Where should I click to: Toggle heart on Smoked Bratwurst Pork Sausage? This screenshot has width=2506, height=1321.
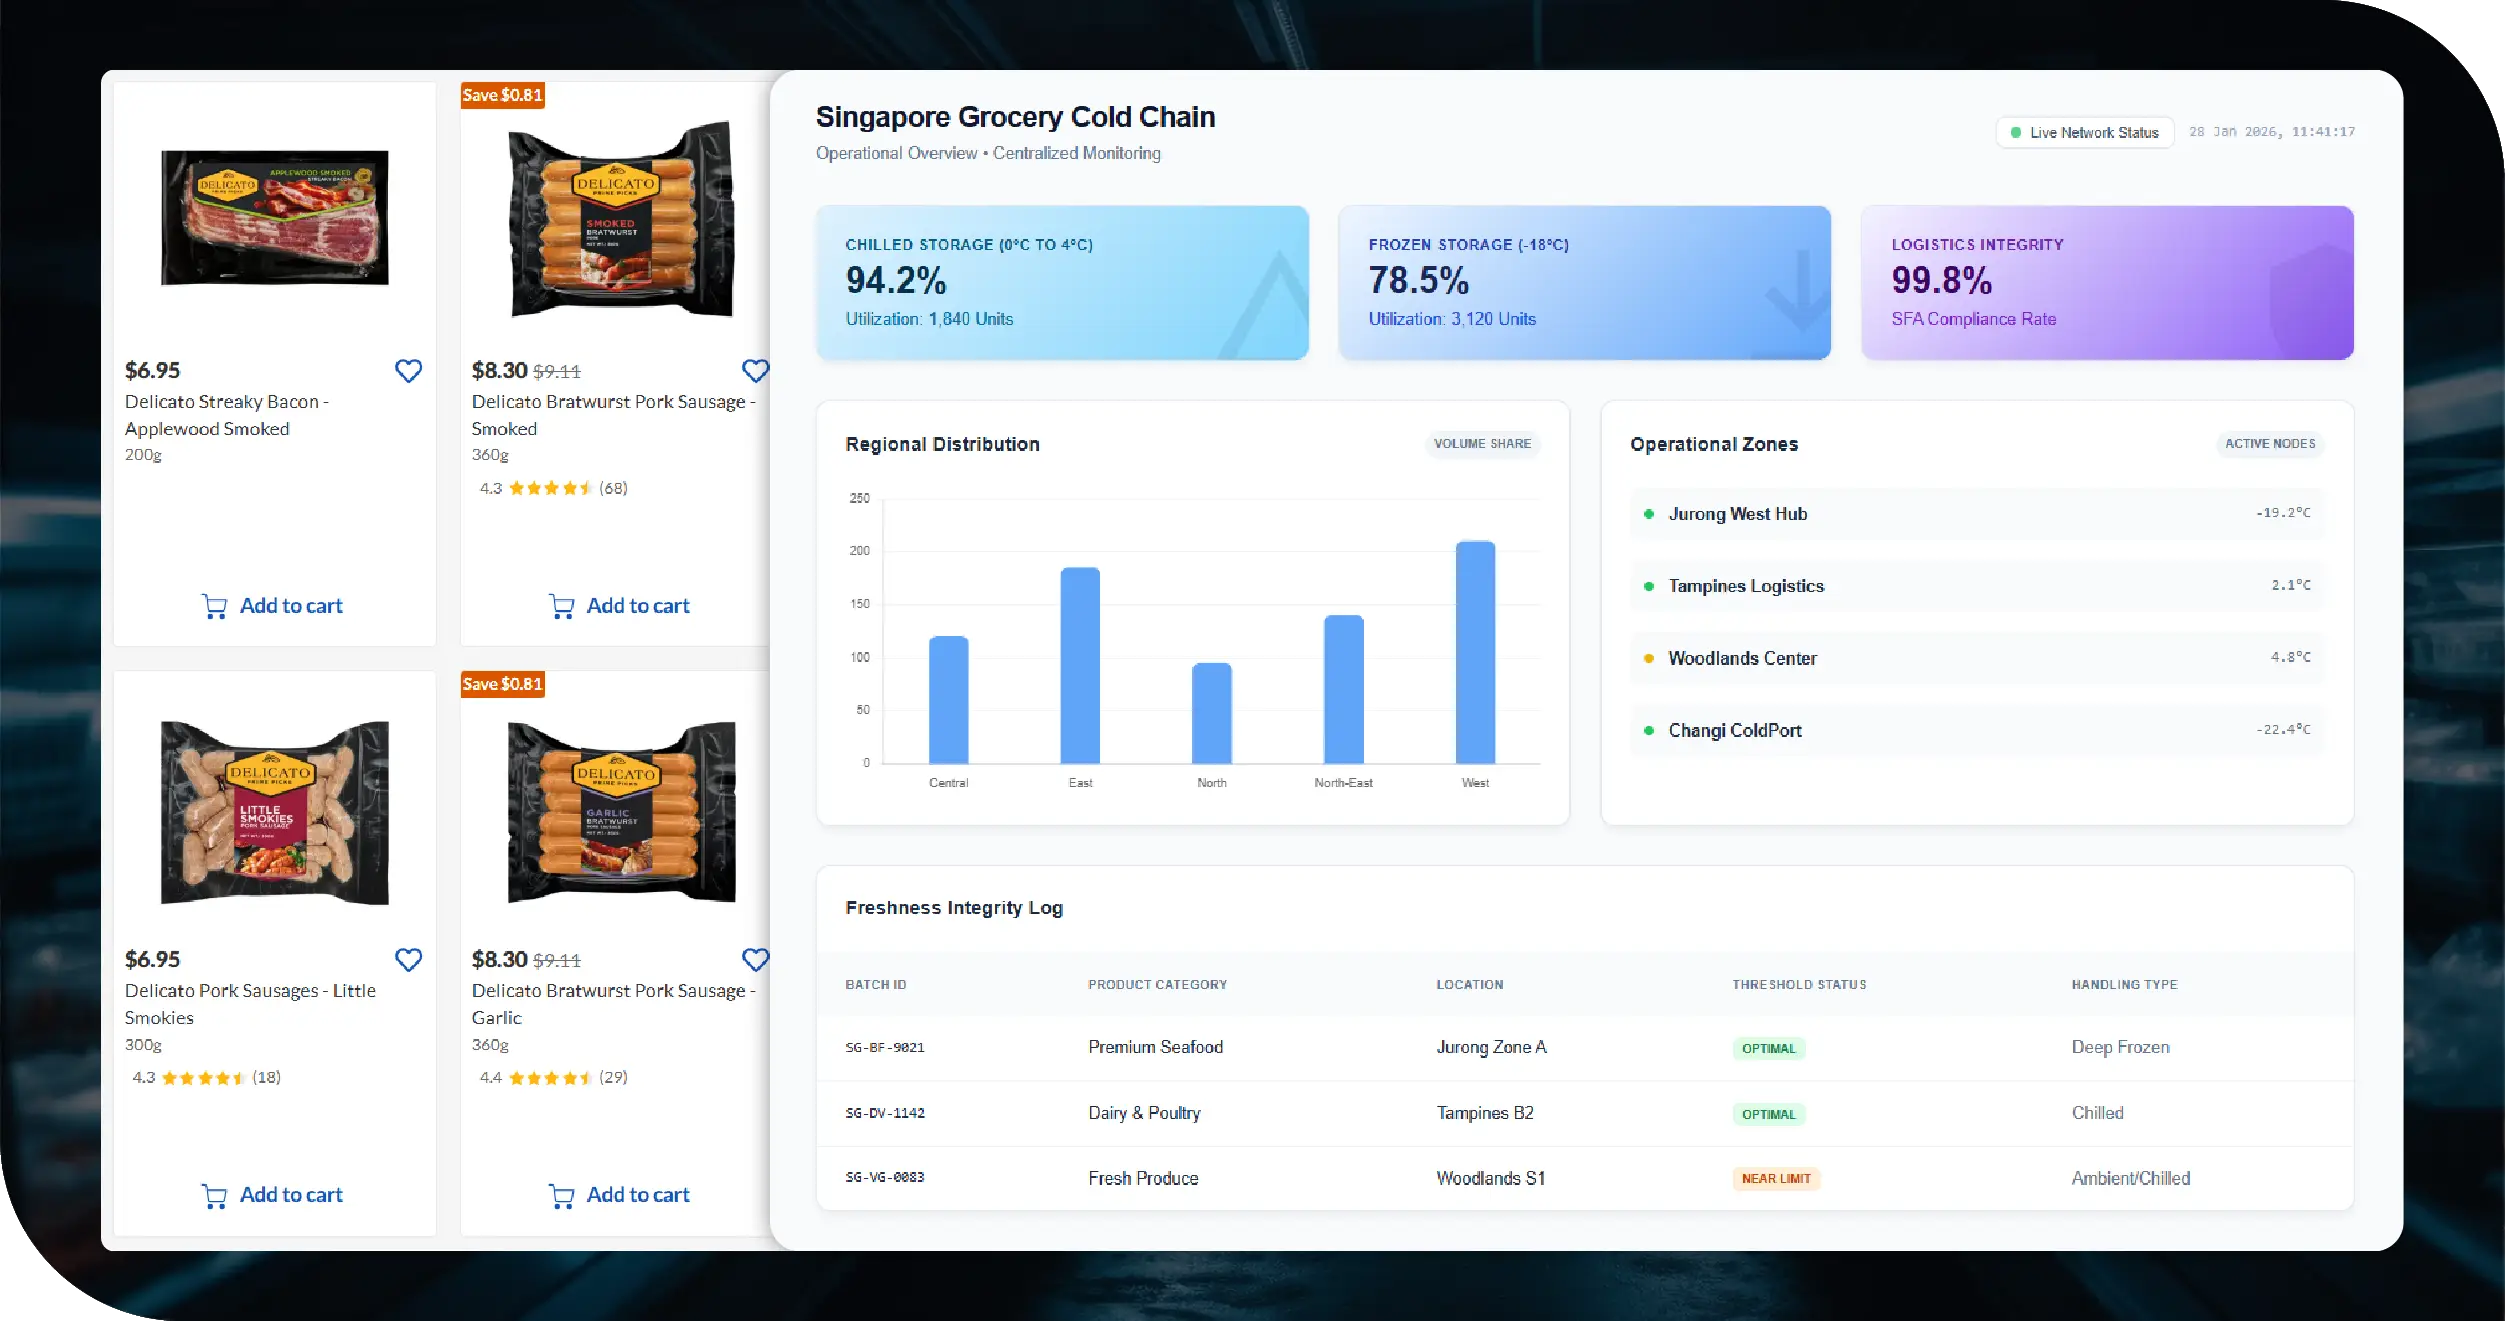(755, 371)
